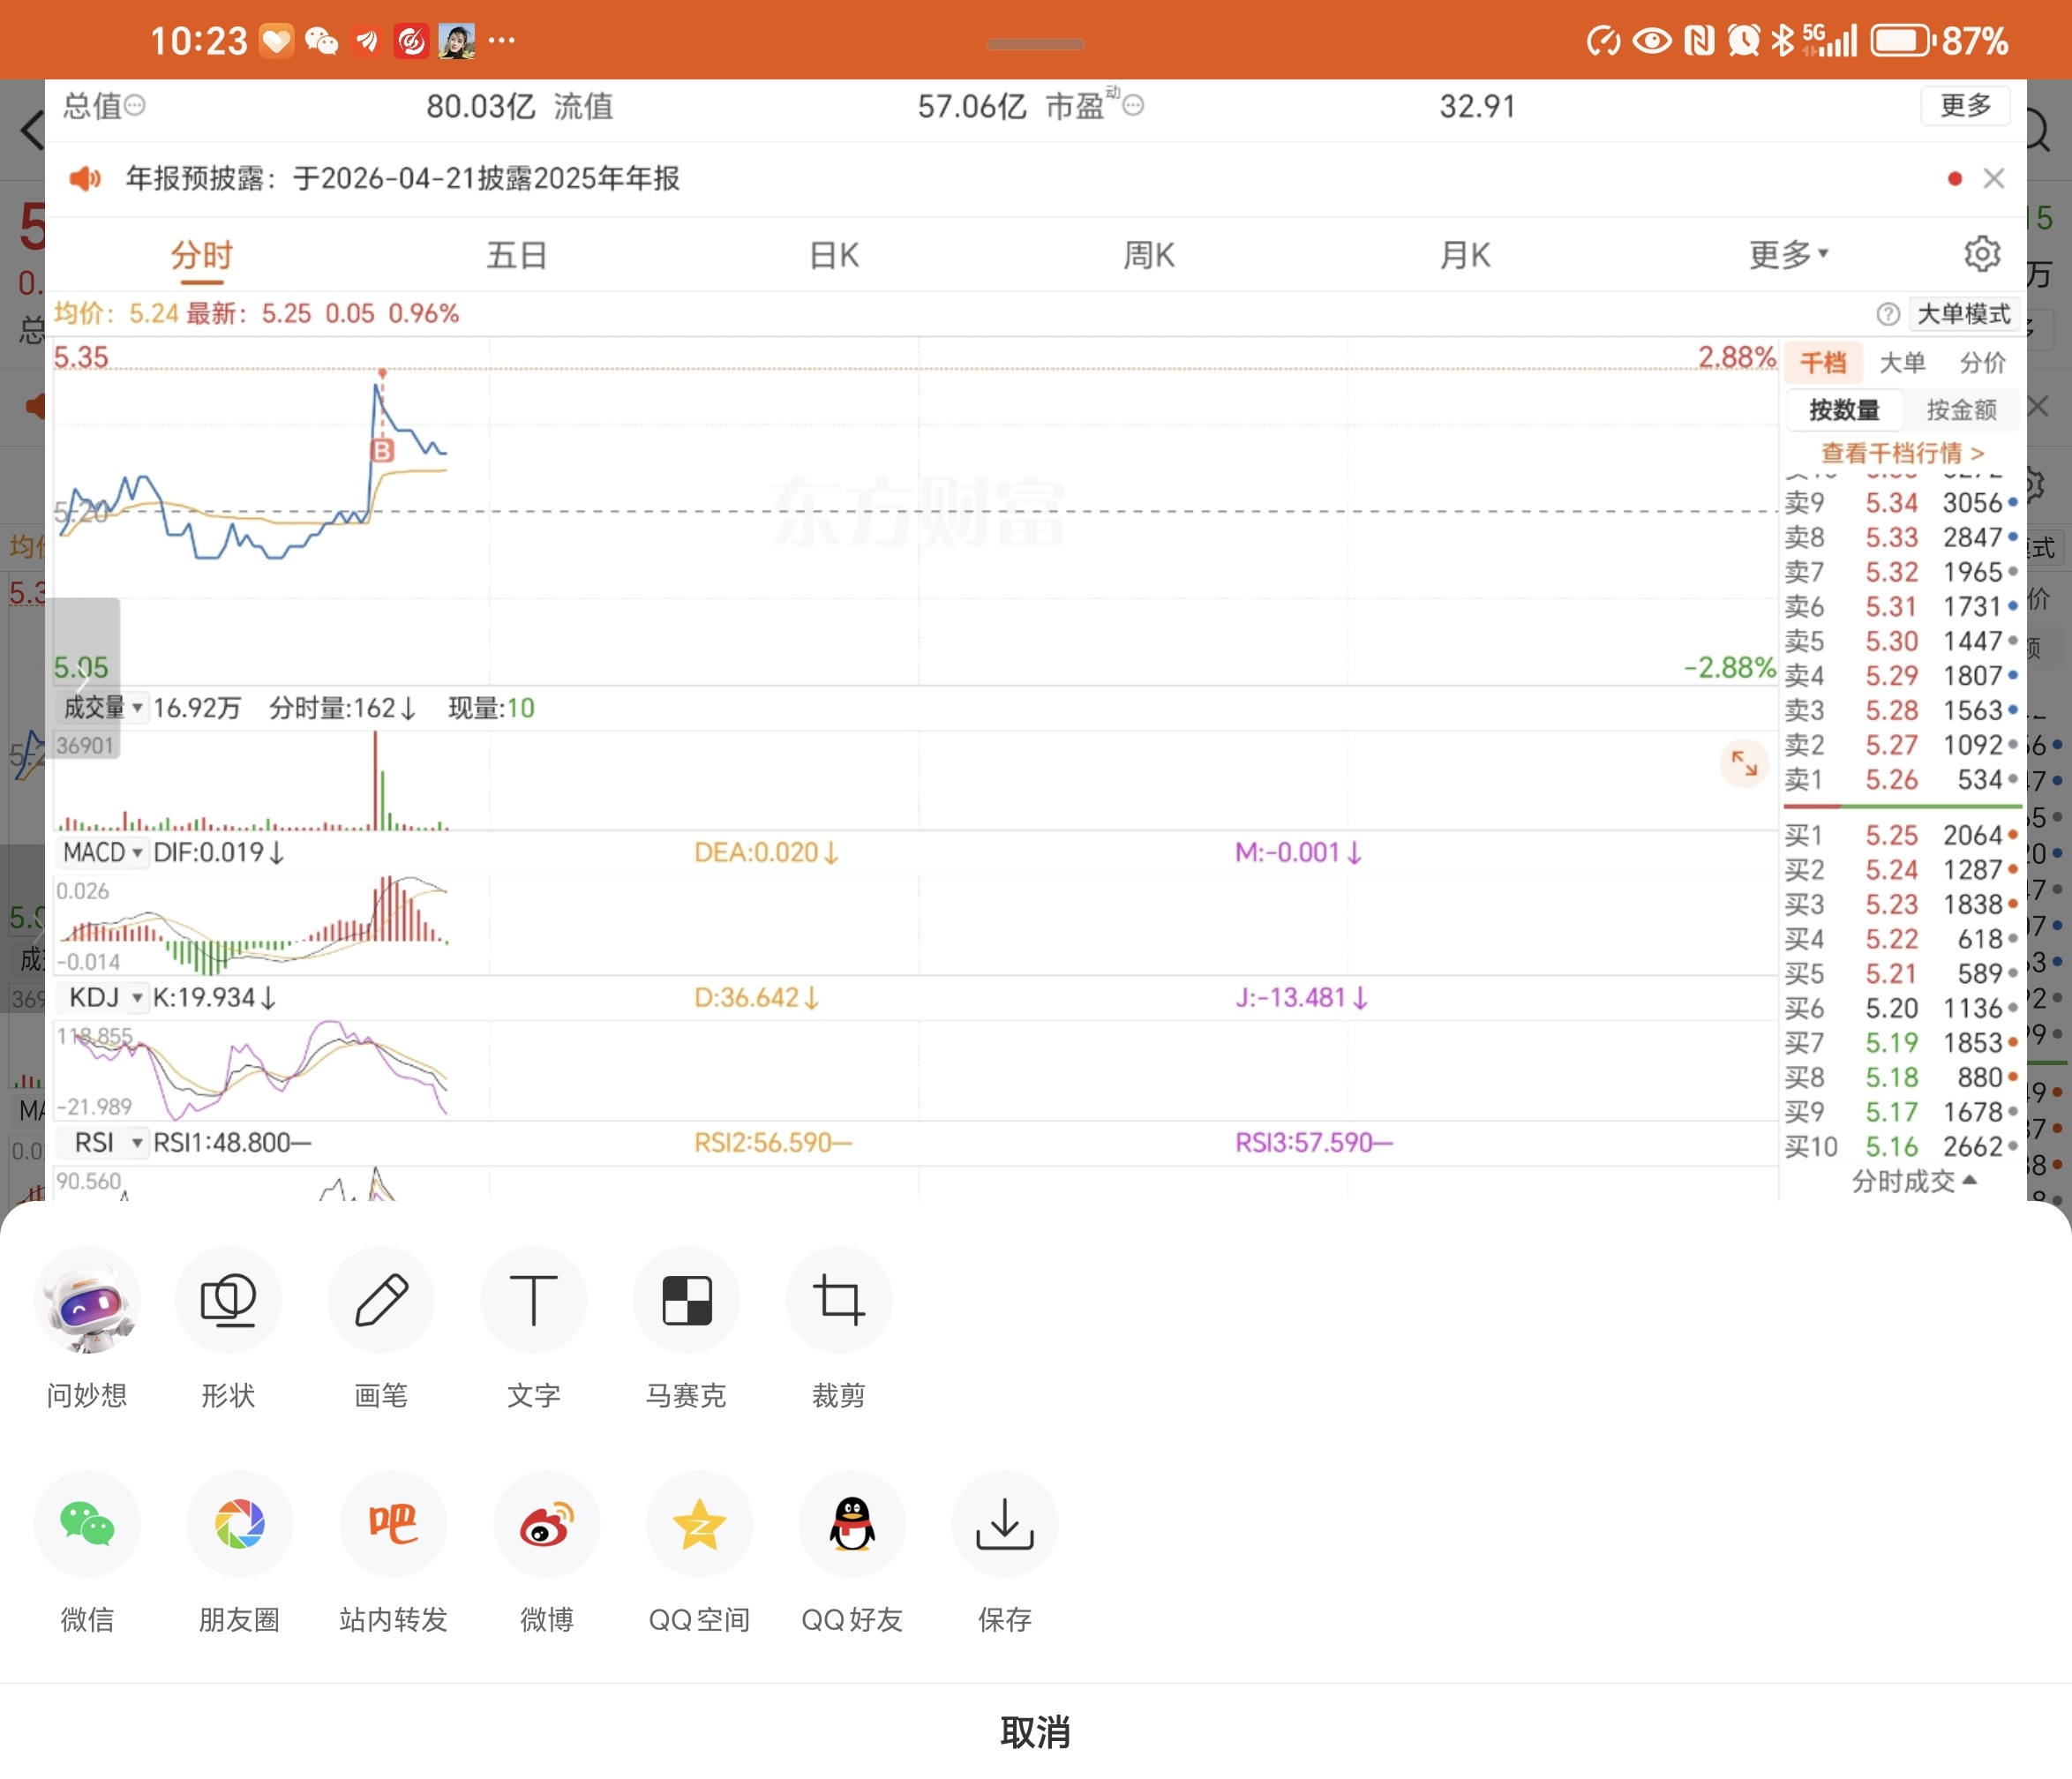Open the 形状 shapes tool
The width and height of the screenshot is (2072, 1779).
228,1300
